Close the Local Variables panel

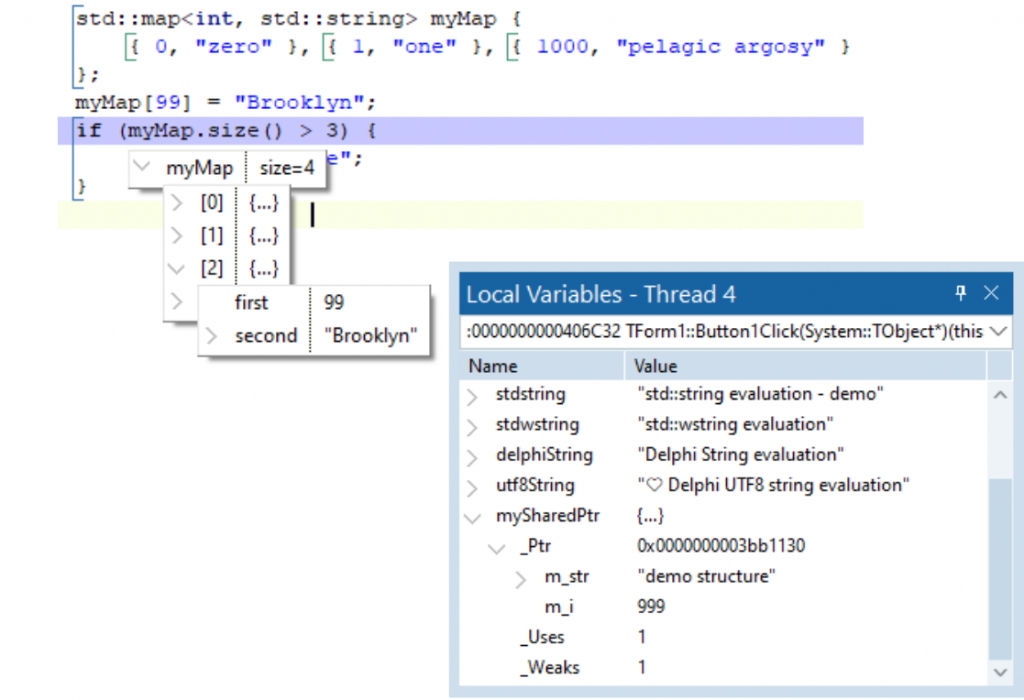[991, 293]
